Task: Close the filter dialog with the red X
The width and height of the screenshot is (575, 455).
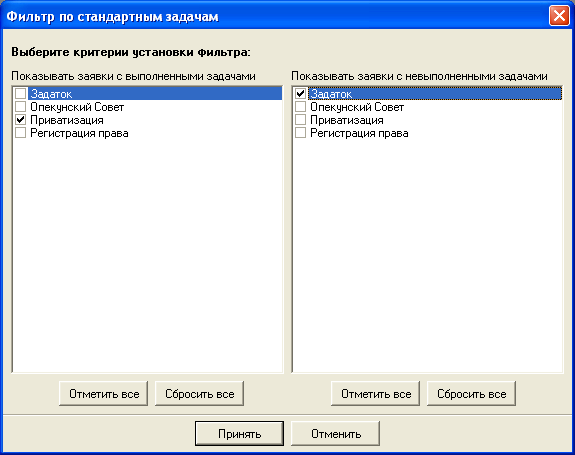Action: (559, 16)
